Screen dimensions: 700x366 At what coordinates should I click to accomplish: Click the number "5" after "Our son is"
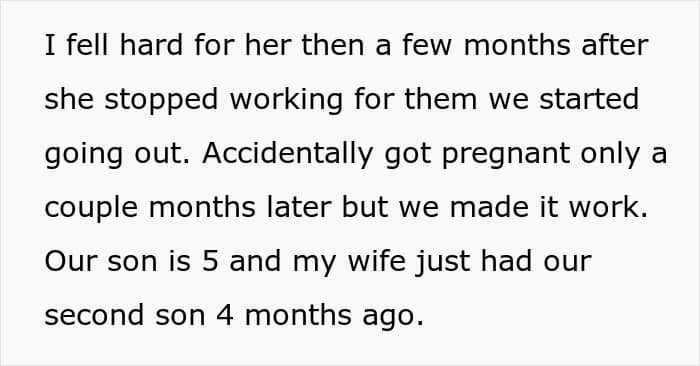(210, 262)
